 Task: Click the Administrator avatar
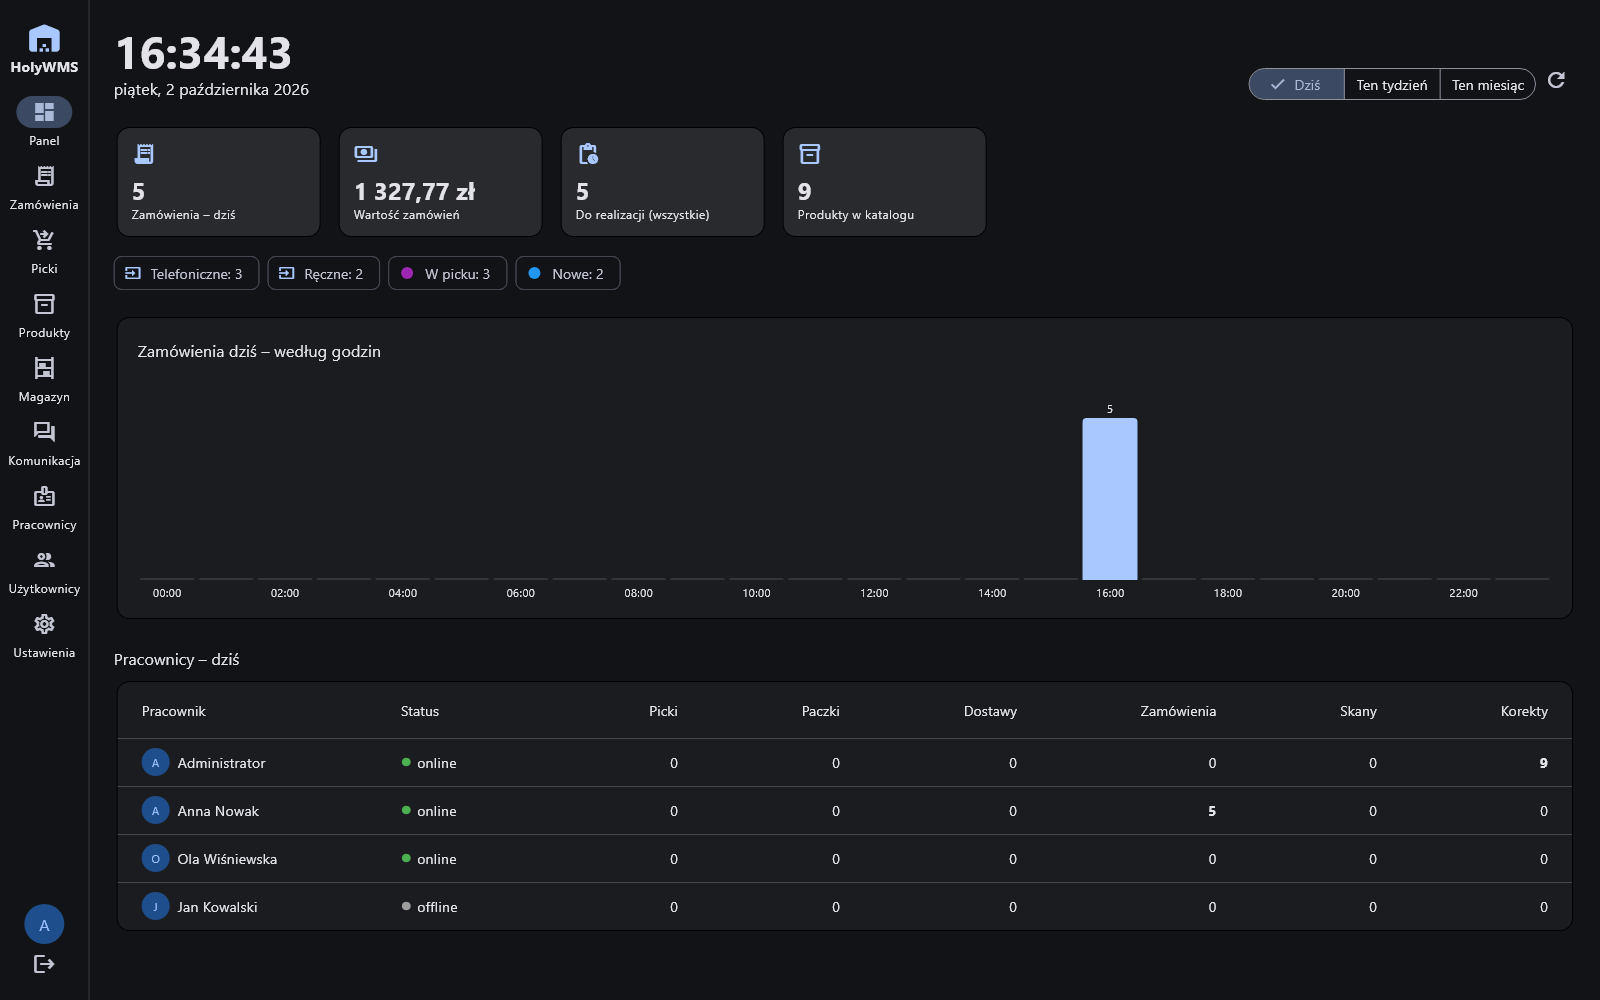pos(155,763)
